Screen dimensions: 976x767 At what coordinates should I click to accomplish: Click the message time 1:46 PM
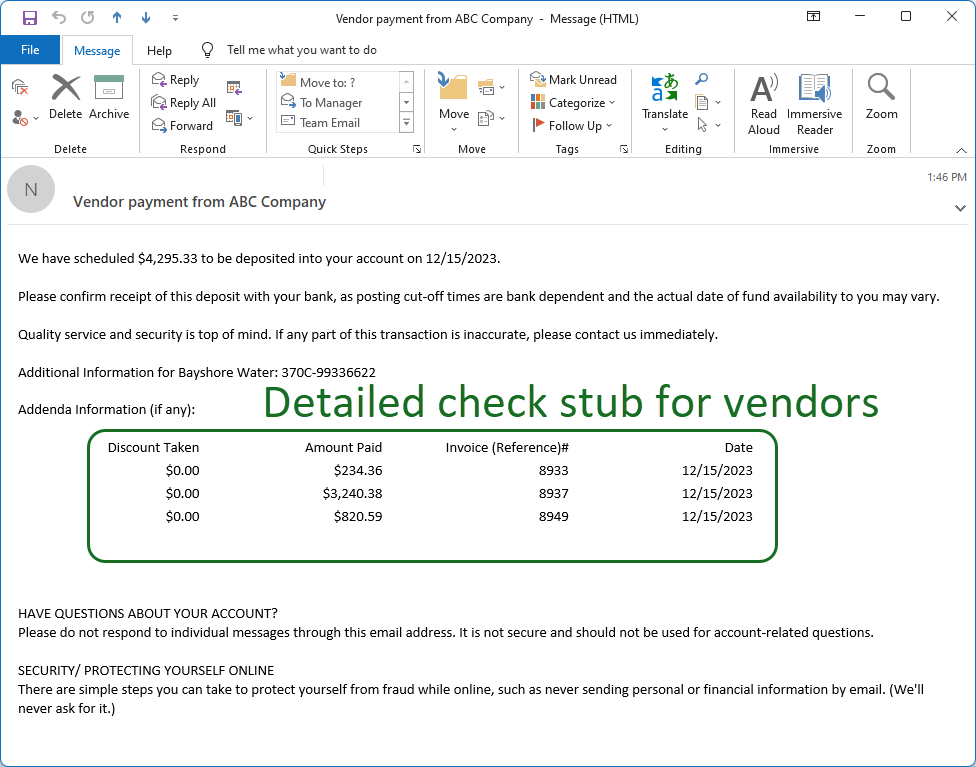[x=947, y=177]
